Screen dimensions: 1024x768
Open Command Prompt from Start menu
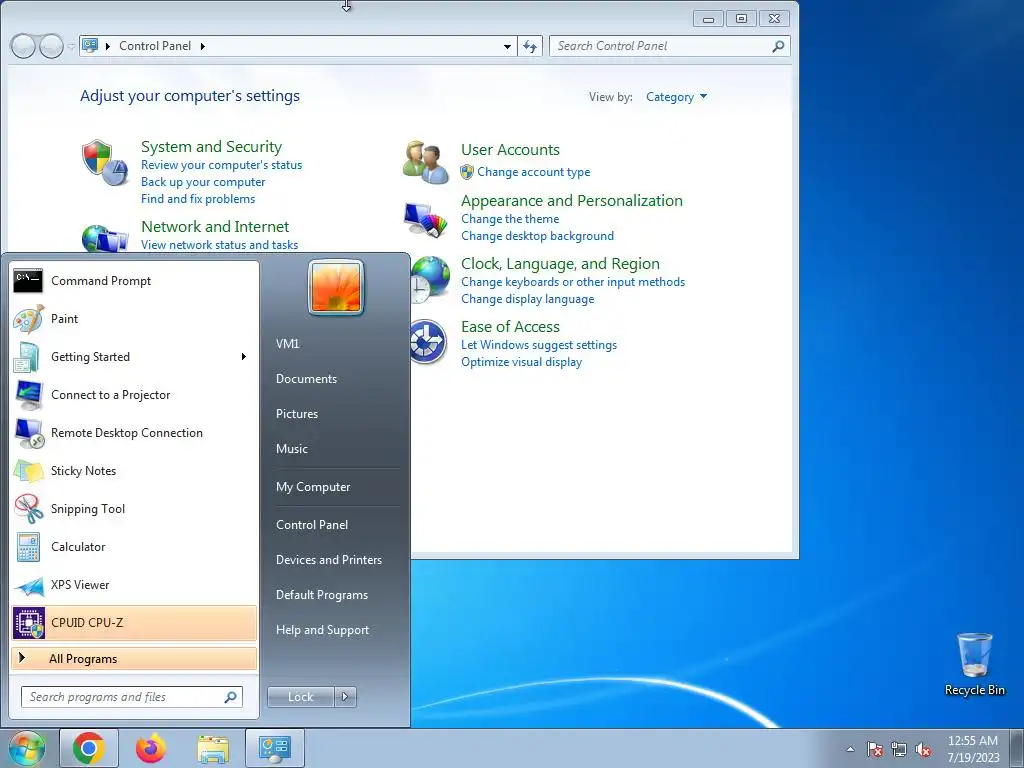134,281
